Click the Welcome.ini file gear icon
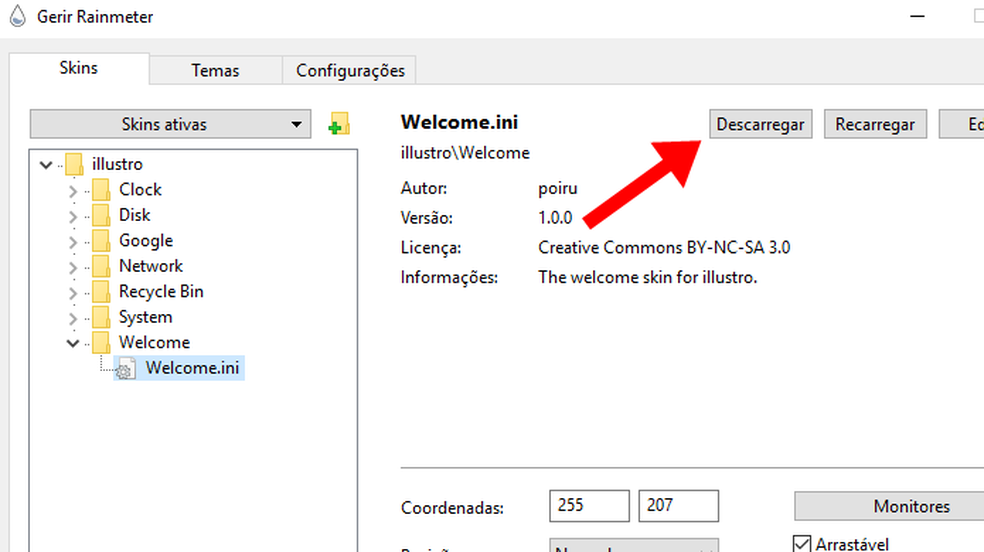The height and width of the screenshot is (552, 984). (x=125, y=369)
